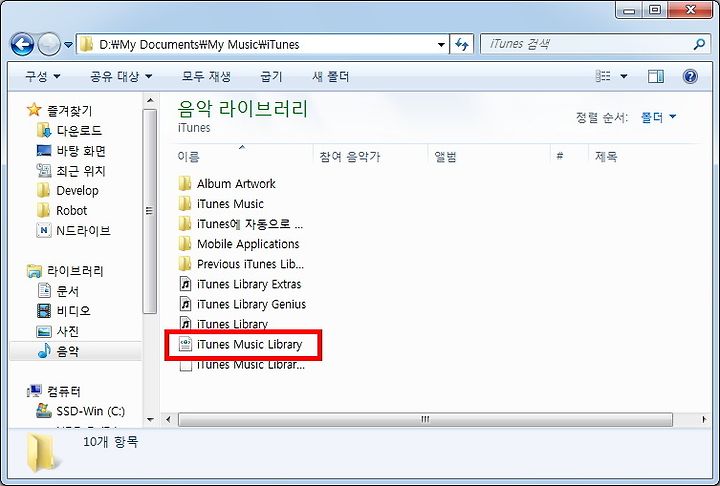Go back with the blue Back arrow
The width and height of the screenshot is (720, 486).
pos(22,45)
